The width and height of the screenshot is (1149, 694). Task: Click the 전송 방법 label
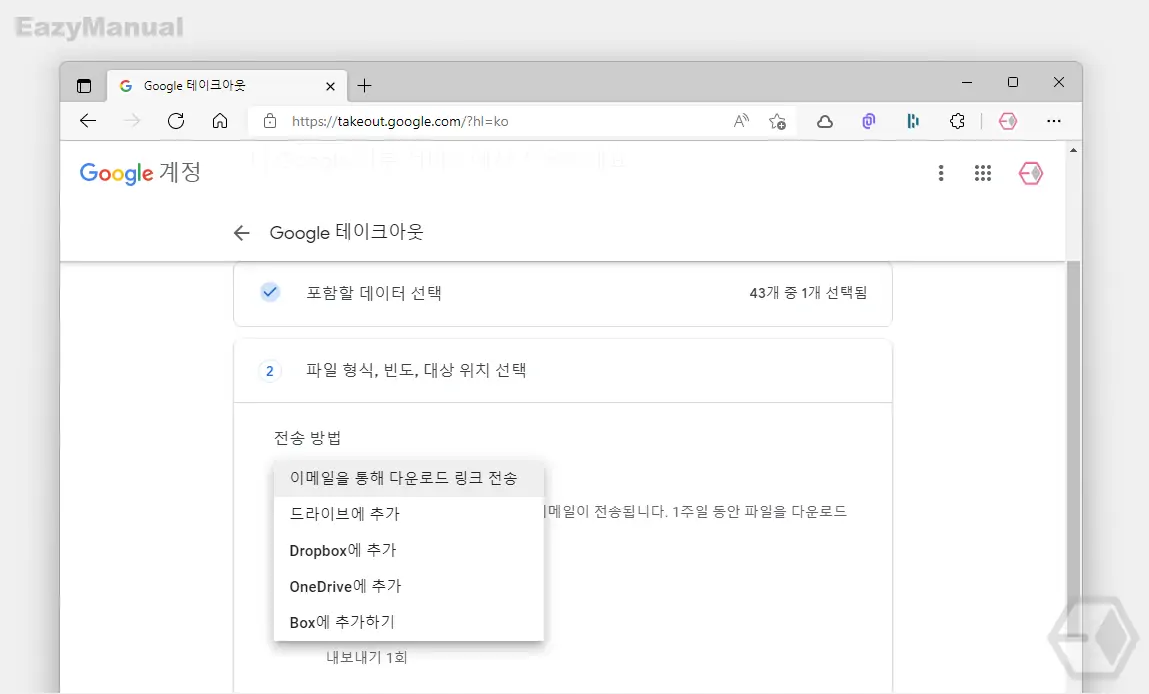307,438
